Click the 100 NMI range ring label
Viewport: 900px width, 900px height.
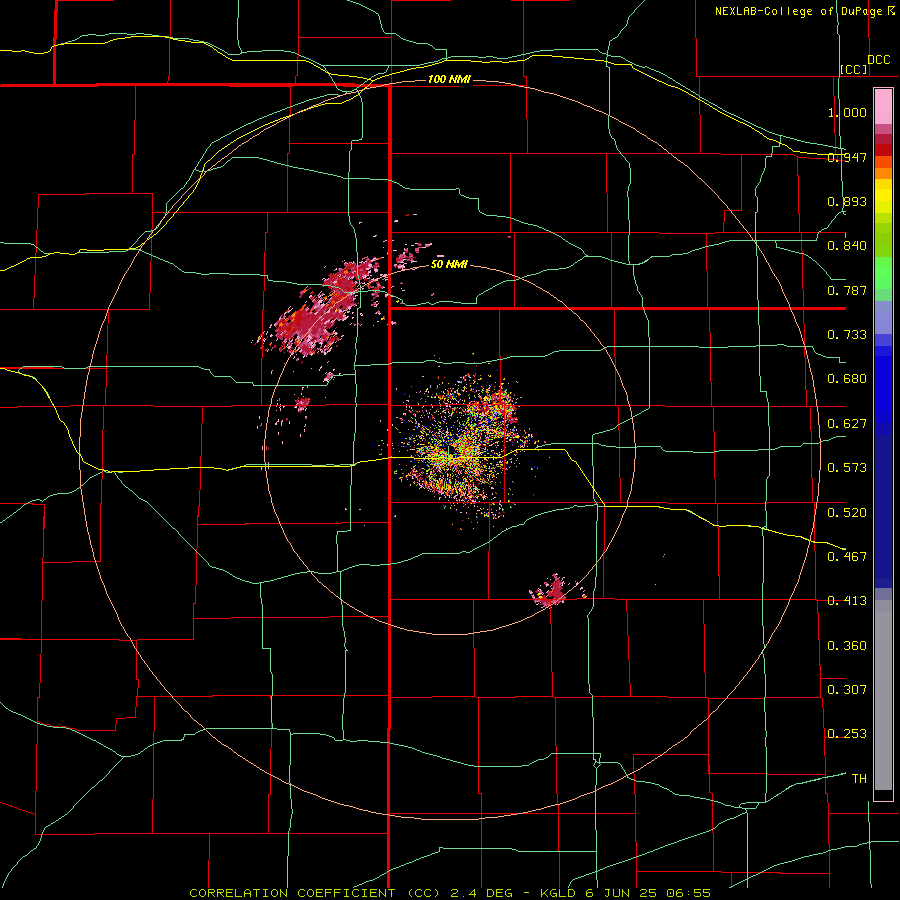449,79
